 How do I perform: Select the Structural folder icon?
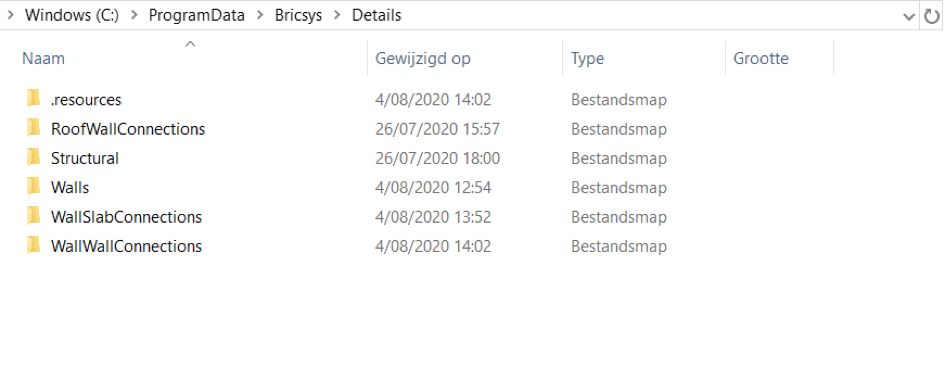pos(34,158)
